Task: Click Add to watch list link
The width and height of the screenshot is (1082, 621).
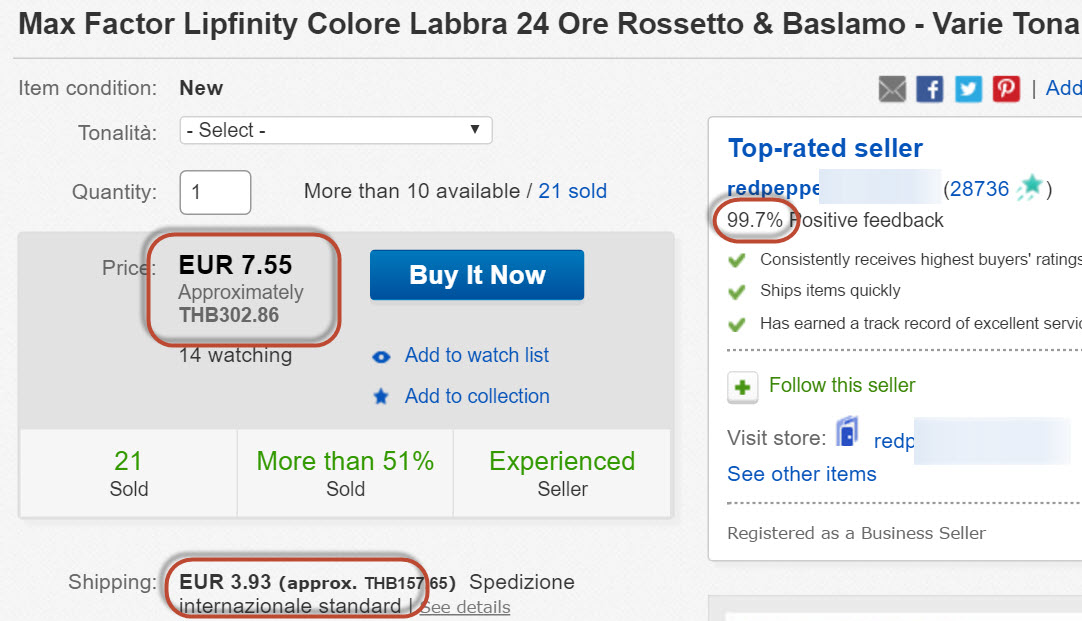Action: 477,355
